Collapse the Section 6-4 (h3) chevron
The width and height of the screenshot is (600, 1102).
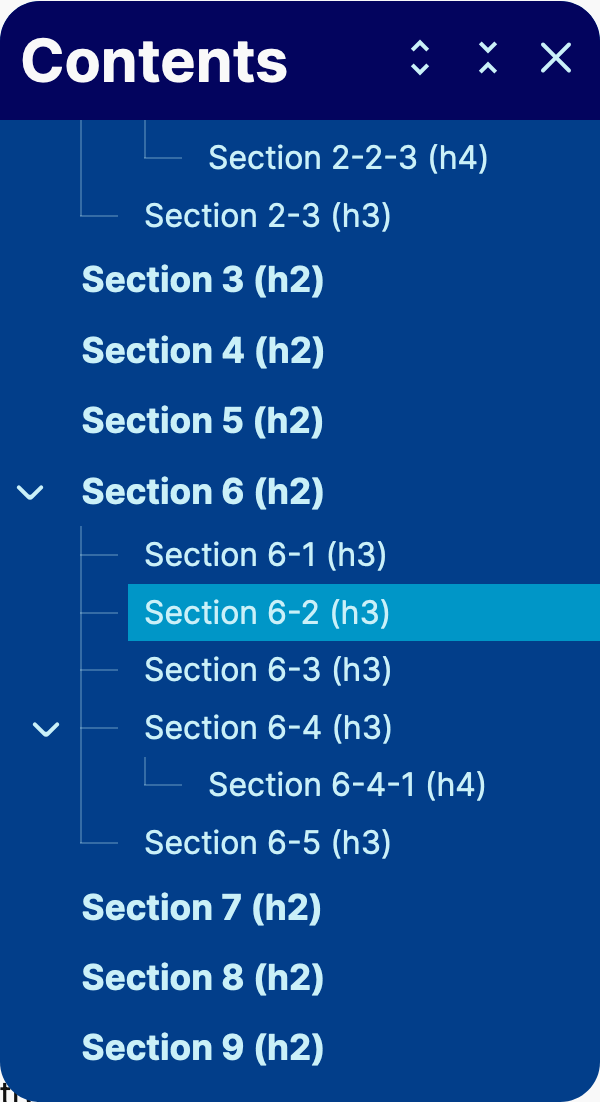[47, 729]
